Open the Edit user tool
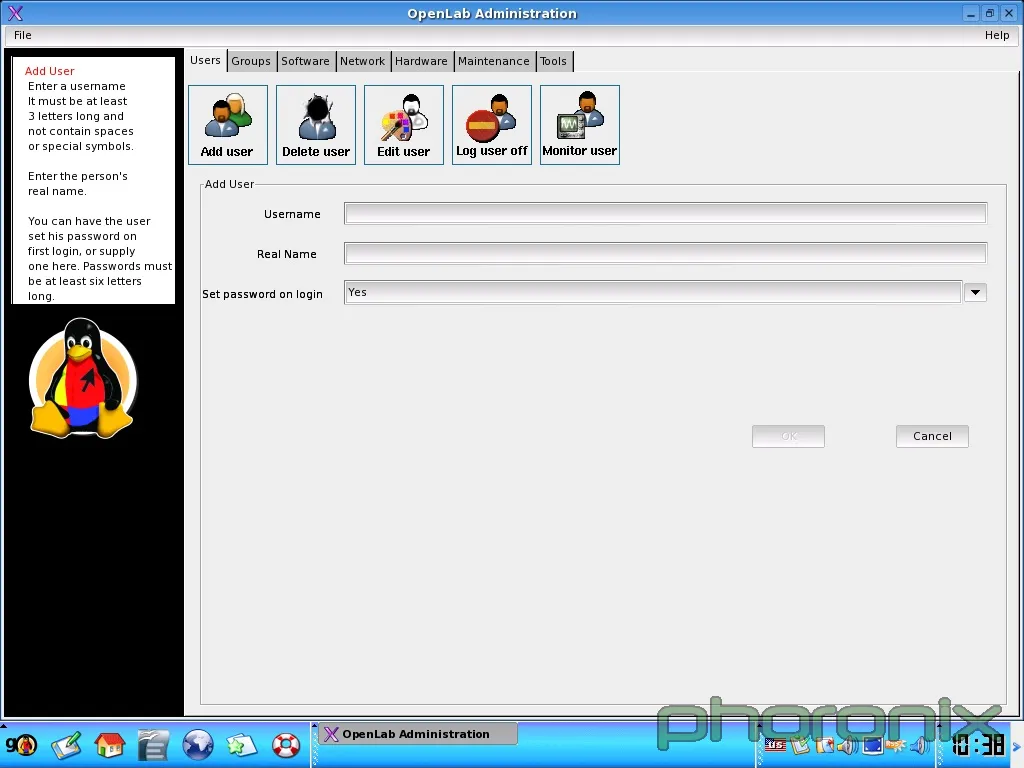This screenshot has height=768, width=1024. pyautogui.click(x=404, y=125)
